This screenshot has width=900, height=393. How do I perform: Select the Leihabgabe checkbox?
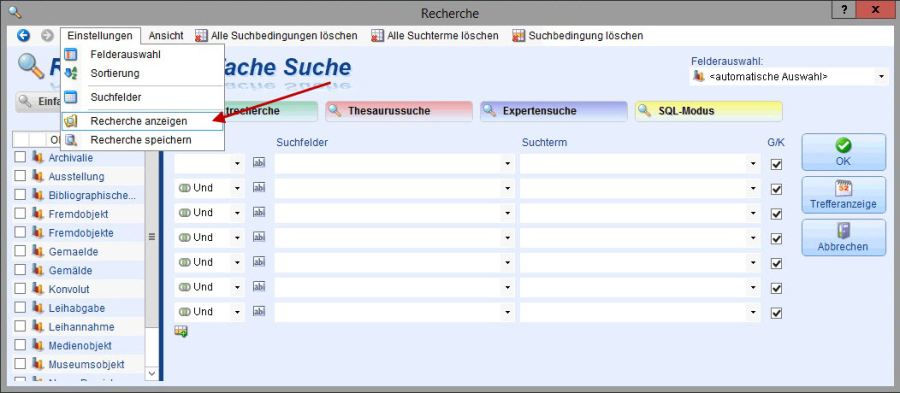[20, 308]
